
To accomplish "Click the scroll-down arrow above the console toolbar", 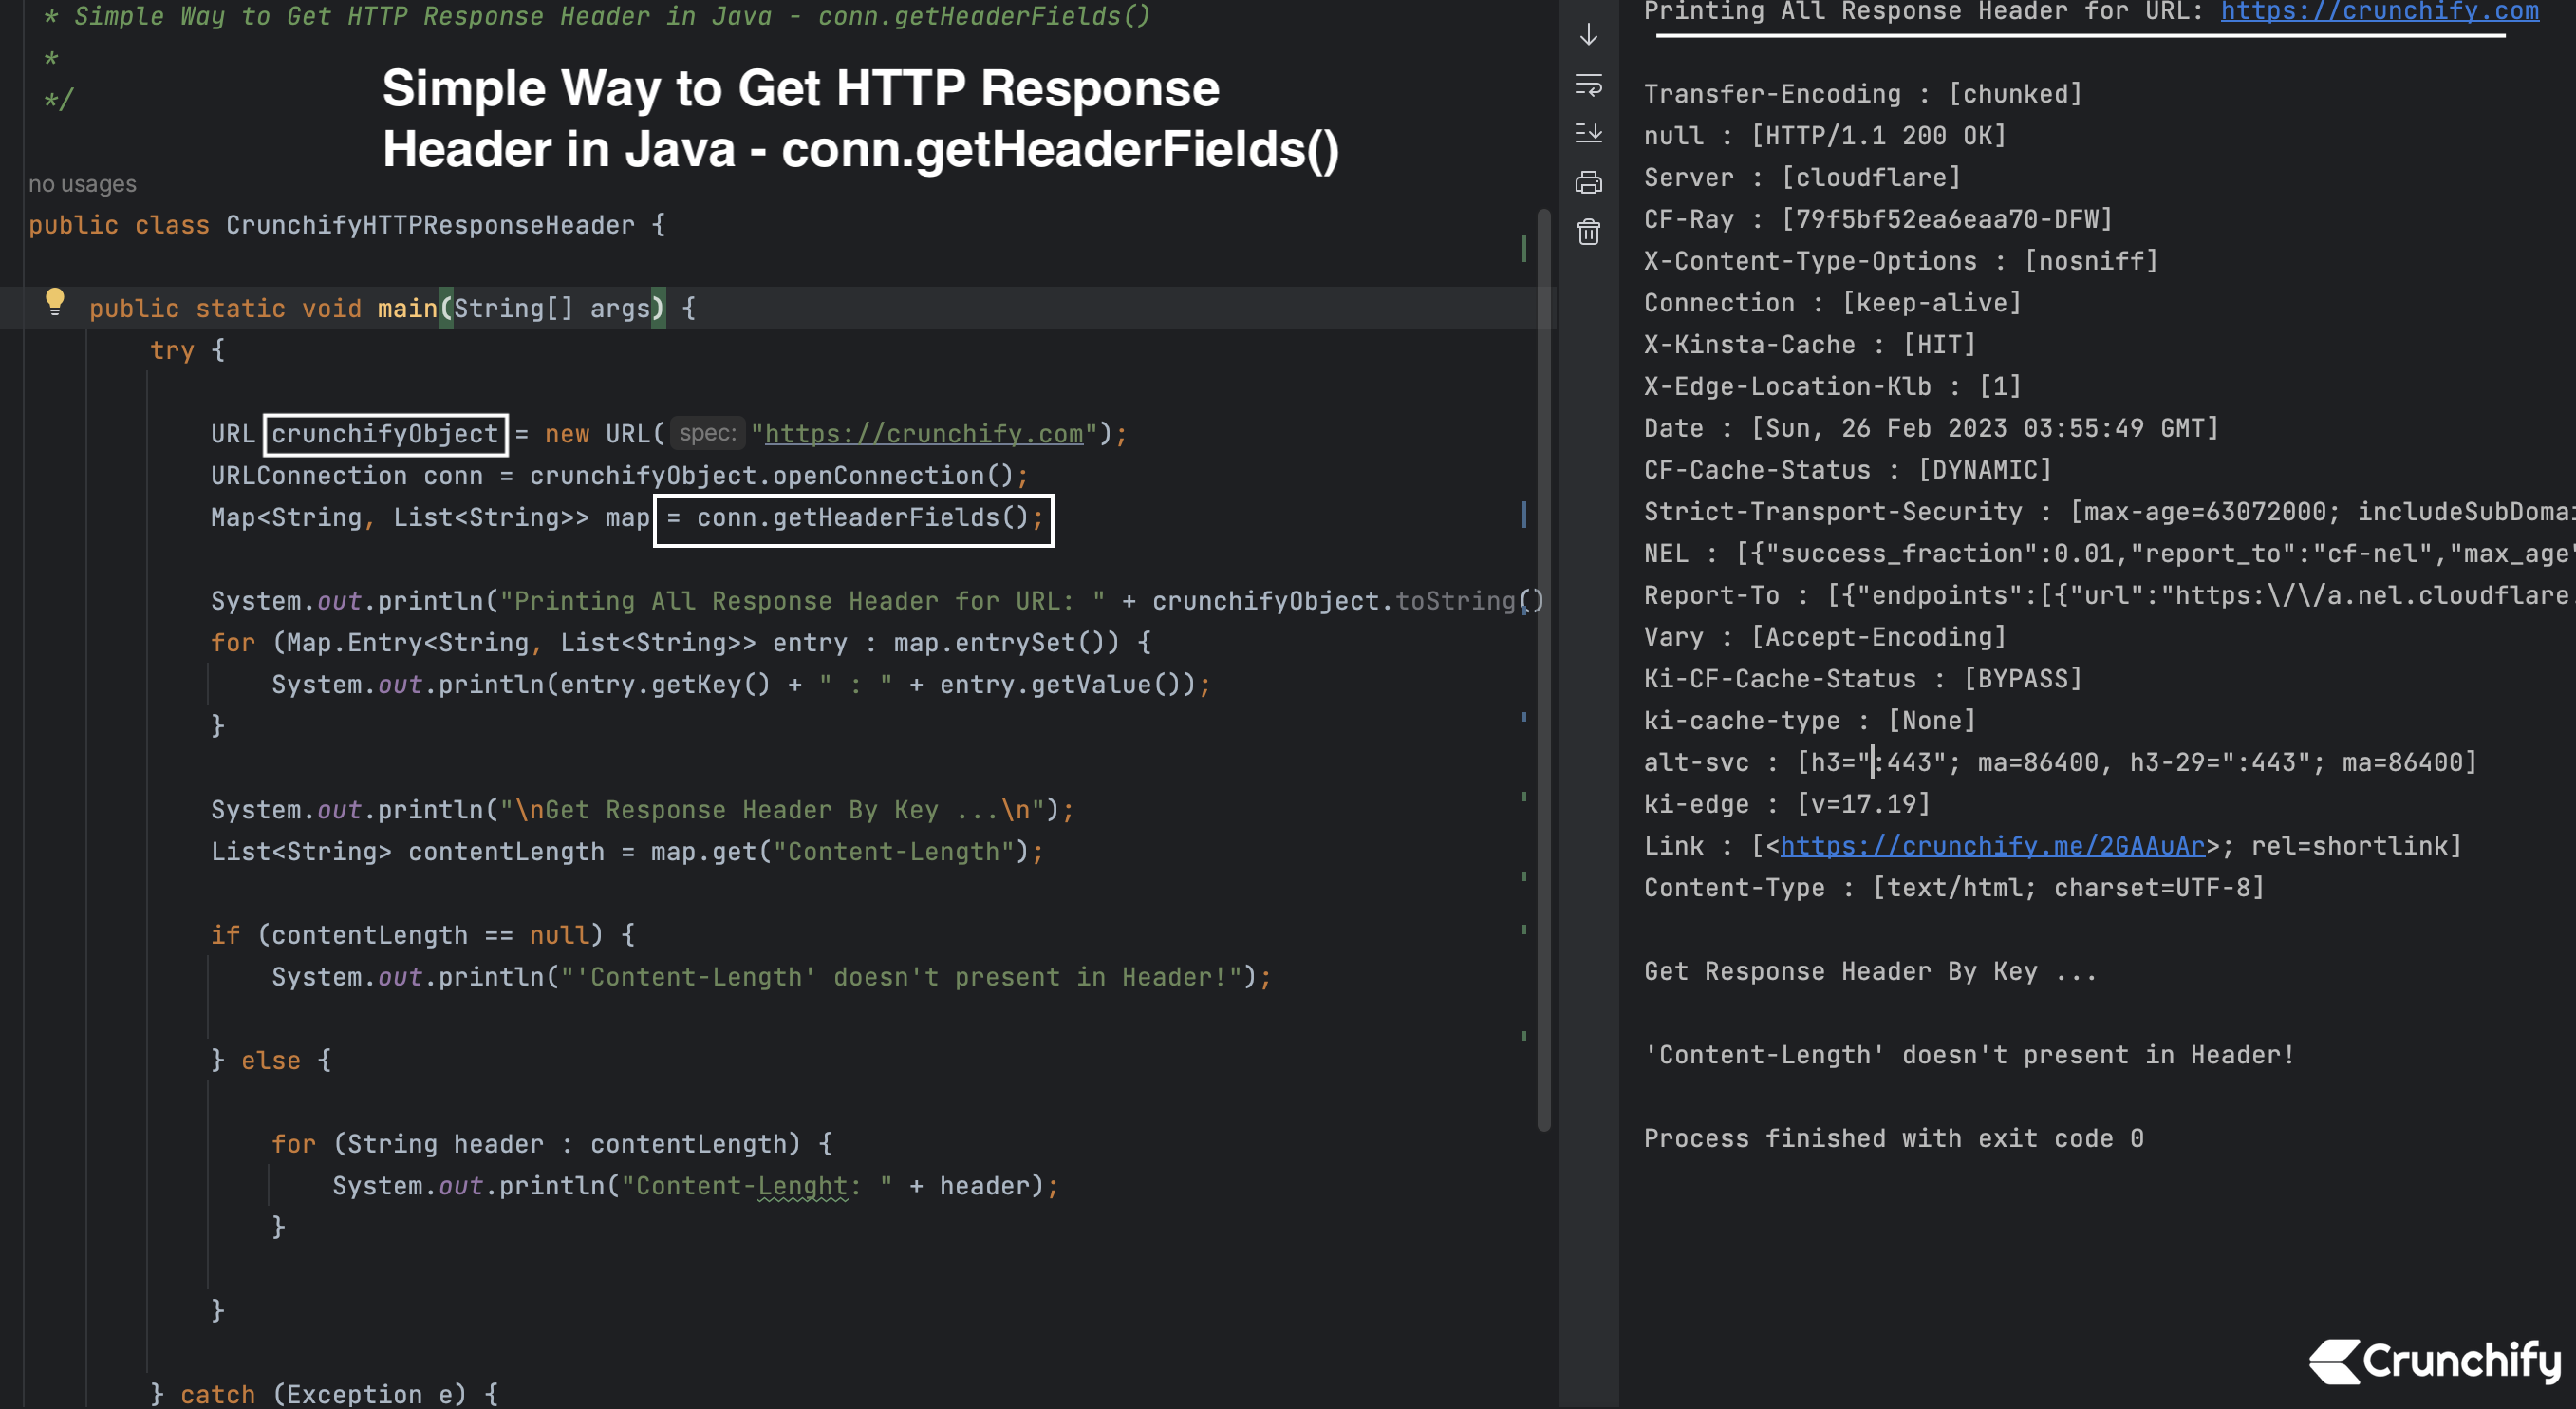I will pyautogui.click(x=1589, y=35).
